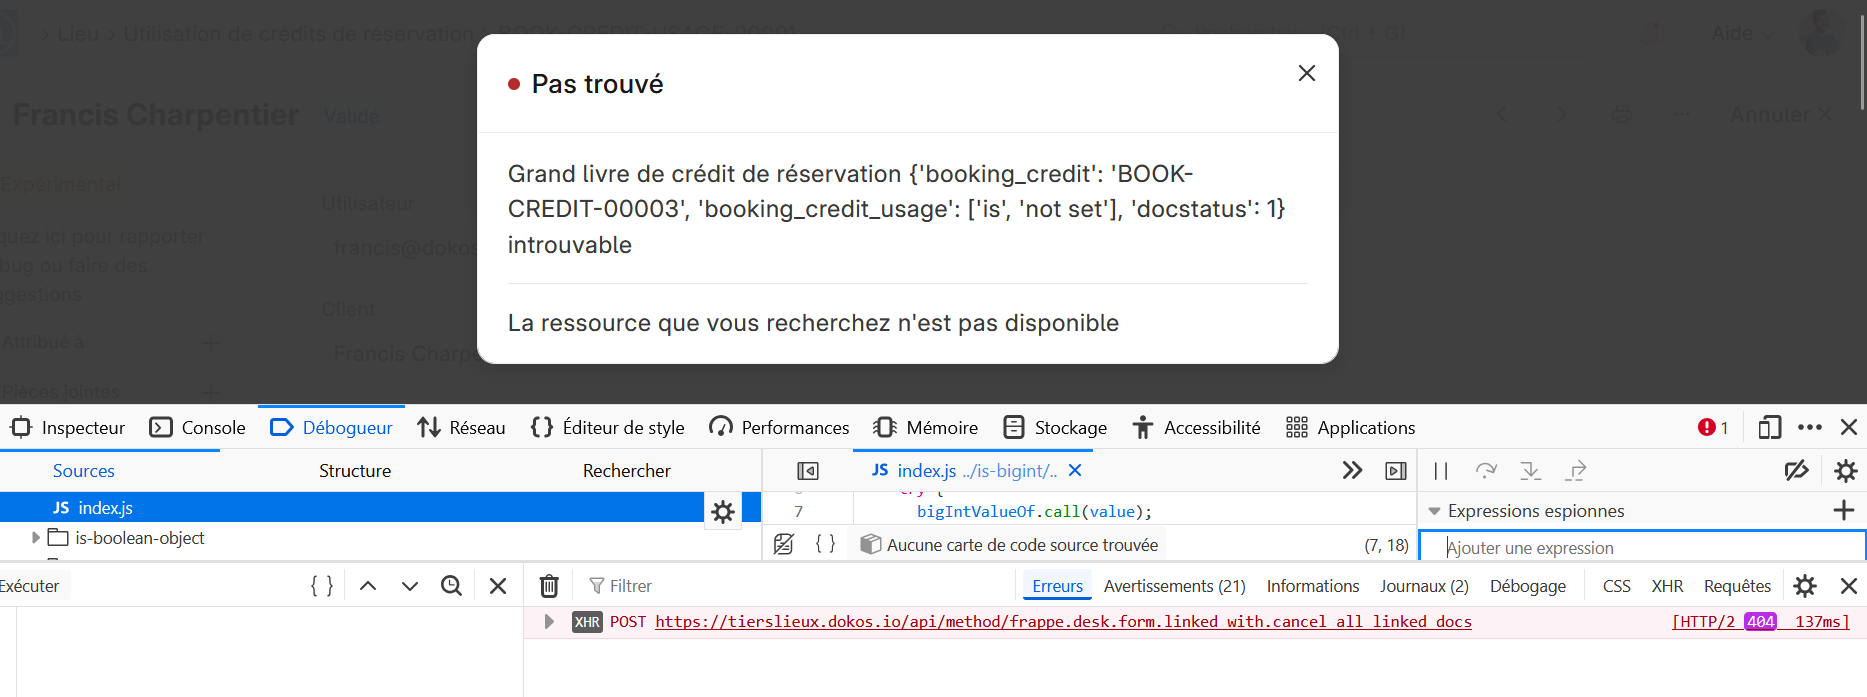Expand the is-boolean-object folder
The height and width of the screenshot is (697, 1867).
tap(36, 538)
